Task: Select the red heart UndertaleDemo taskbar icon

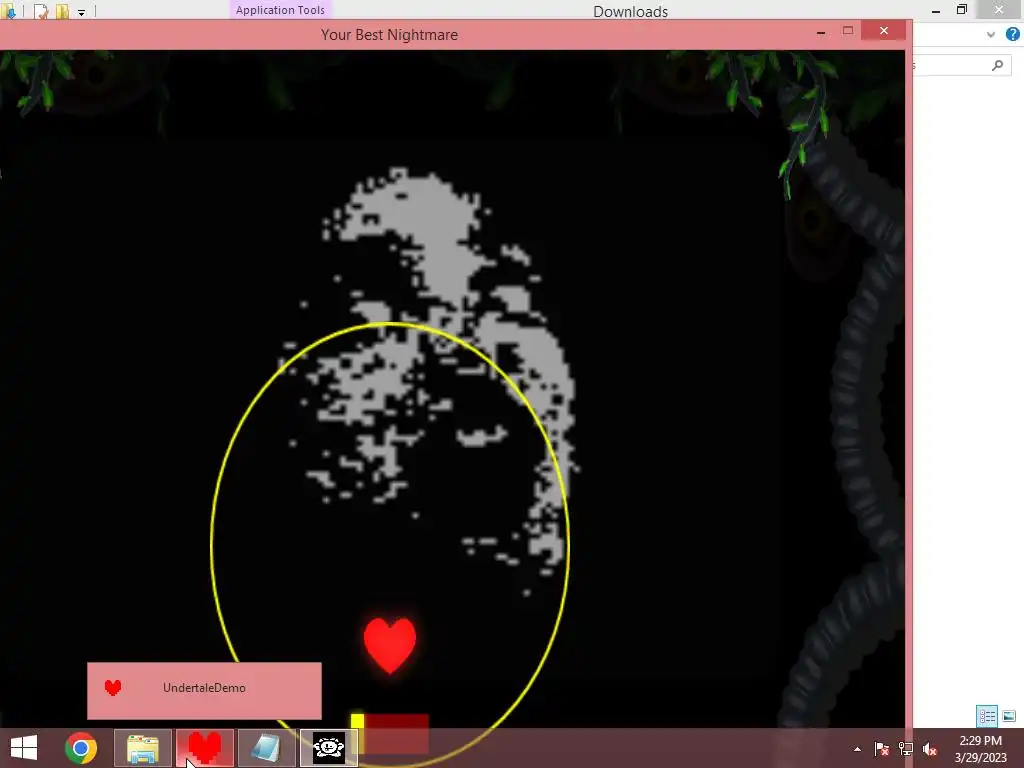Action: (x=204, y=748)
